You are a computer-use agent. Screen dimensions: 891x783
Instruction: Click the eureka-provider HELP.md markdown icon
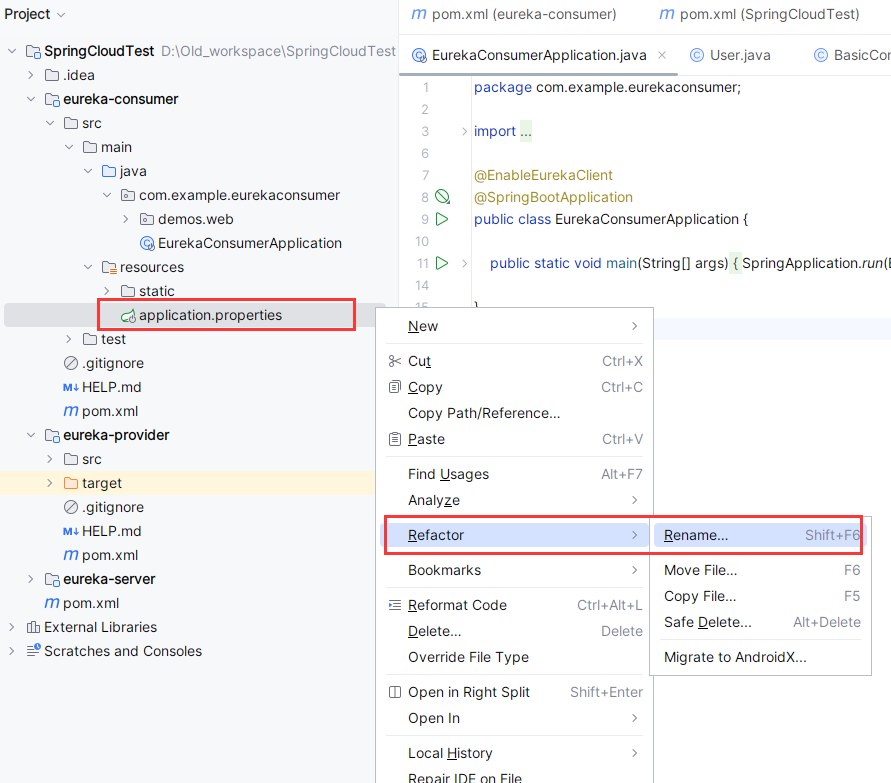[71, 531]
